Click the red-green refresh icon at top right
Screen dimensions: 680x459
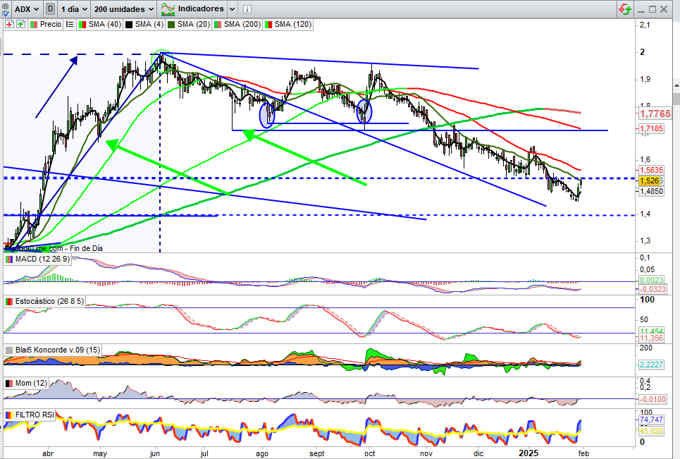click(x=623, y=8)
